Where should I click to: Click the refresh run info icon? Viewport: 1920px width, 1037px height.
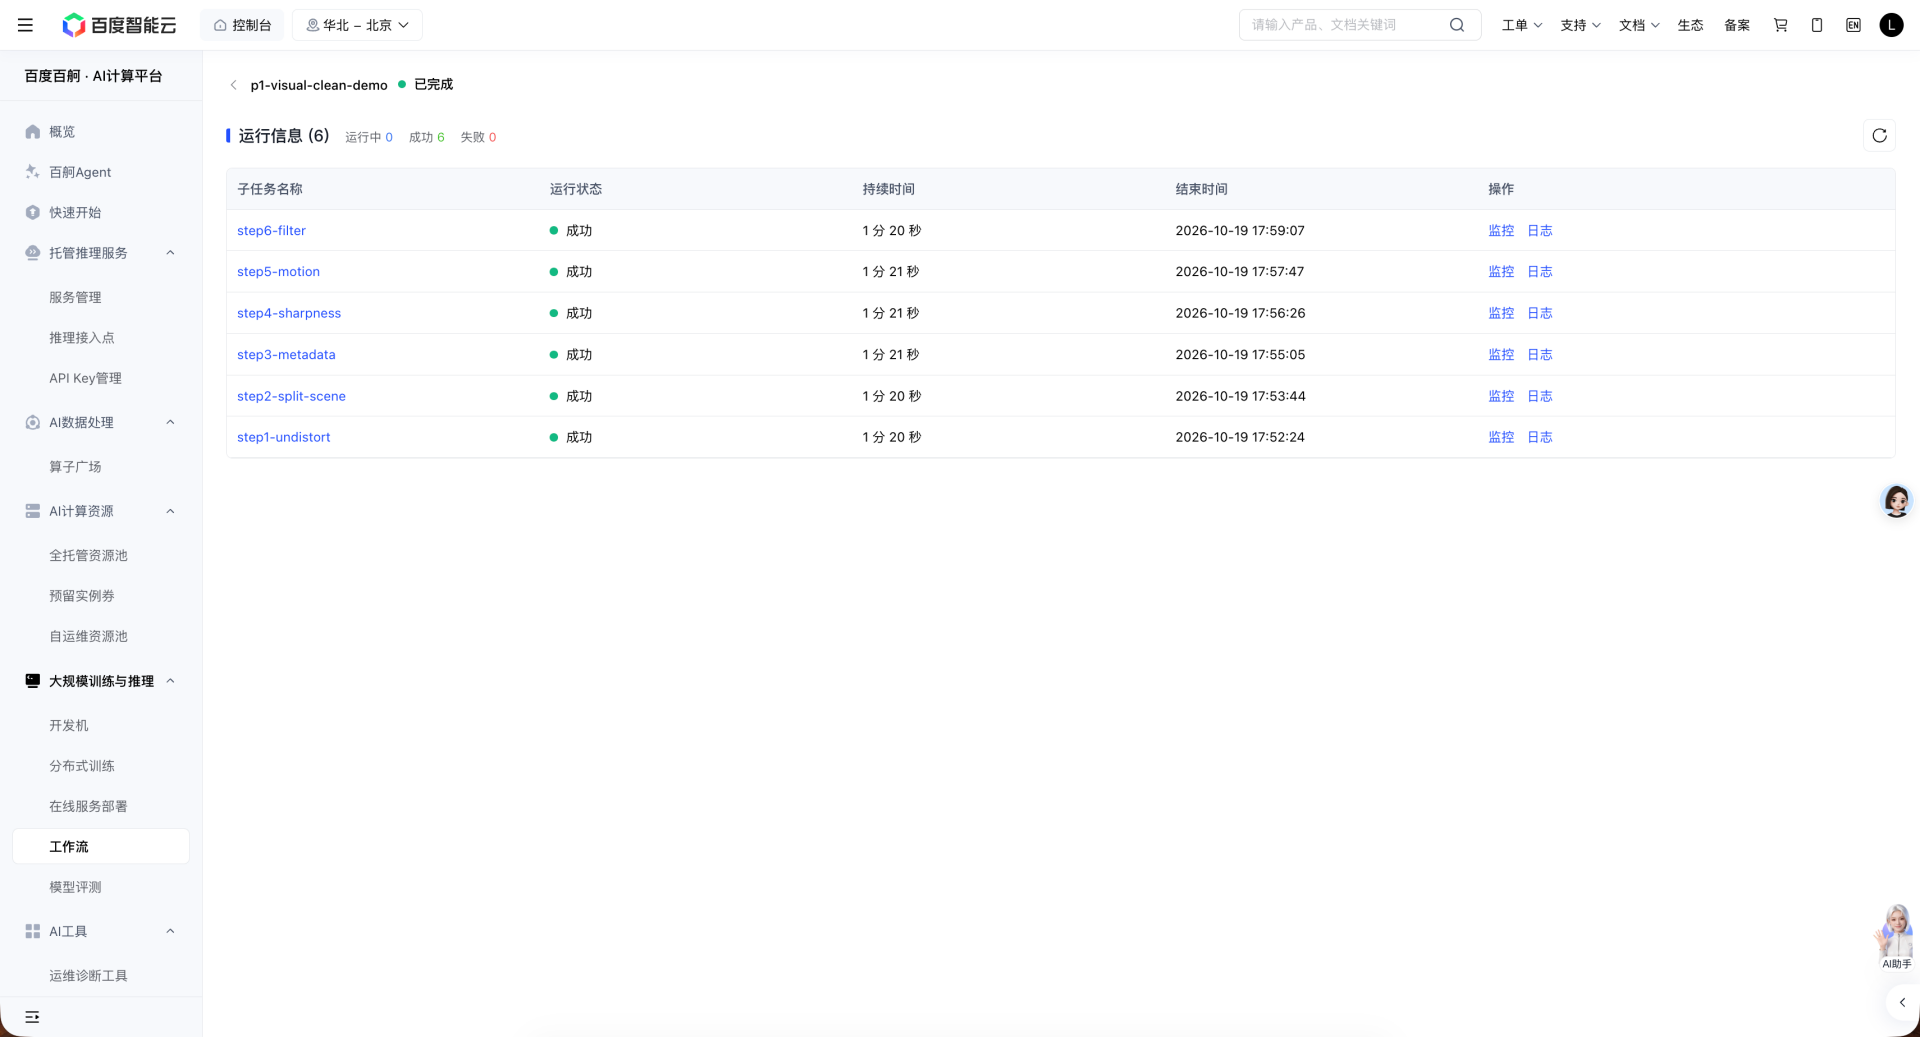1879,136
